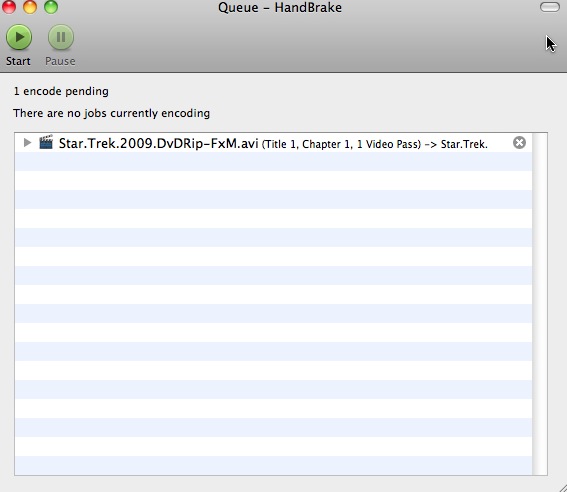Remove Star.Trek.2009 job from queue
Screen dimensions: 567x492
coord(519,143)
